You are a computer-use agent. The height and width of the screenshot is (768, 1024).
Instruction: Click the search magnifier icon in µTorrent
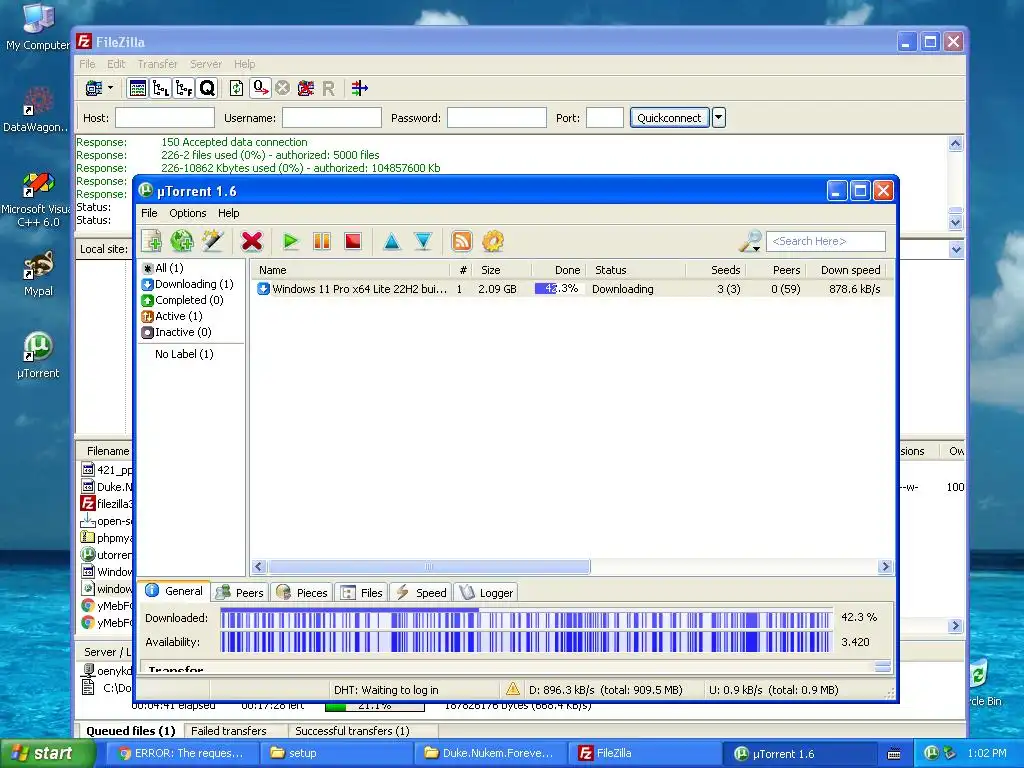click(750, 241)
